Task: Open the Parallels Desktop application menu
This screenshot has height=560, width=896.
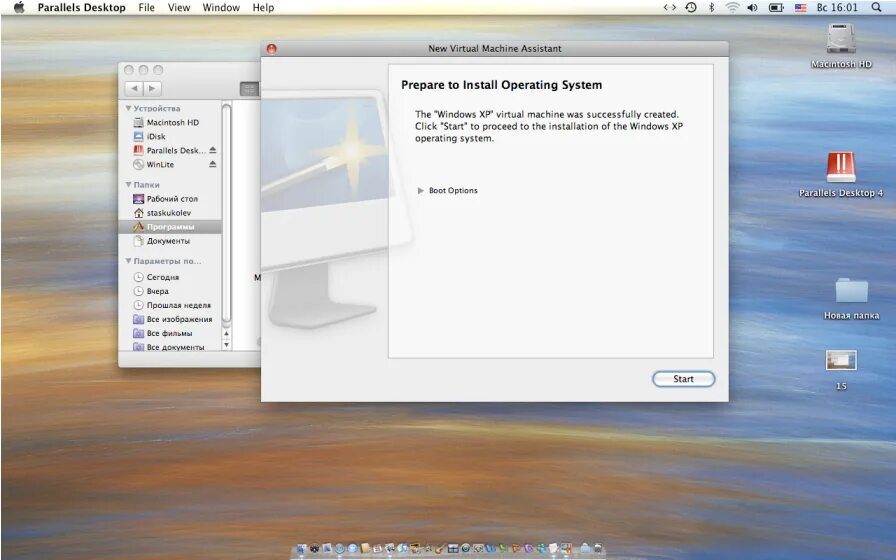Action: [x=81, y=7]
